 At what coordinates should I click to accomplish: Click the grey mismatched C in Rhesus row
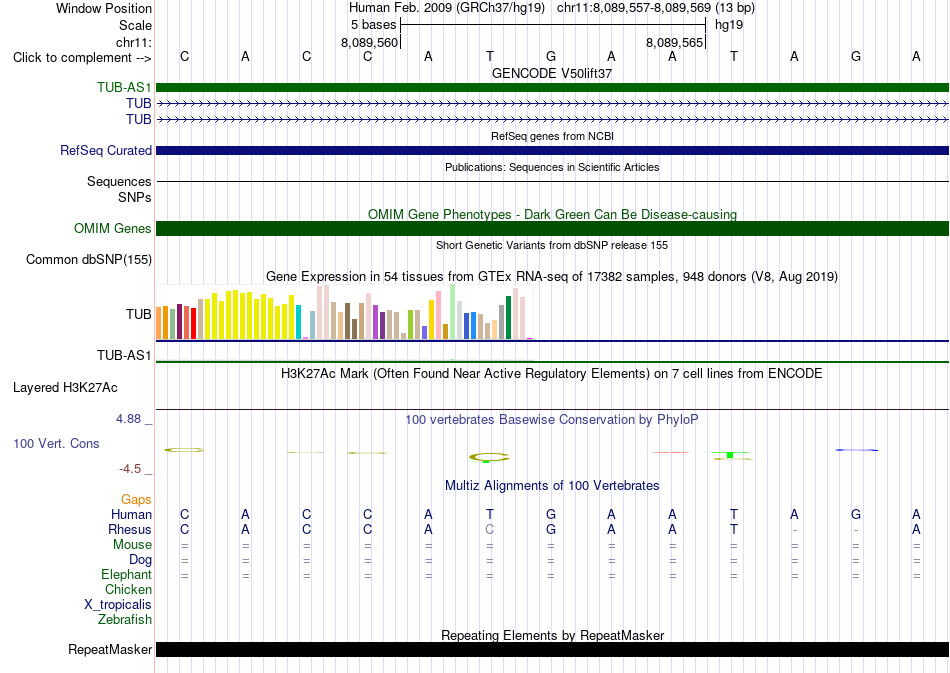pyautogui.click(x=490, y=529)
